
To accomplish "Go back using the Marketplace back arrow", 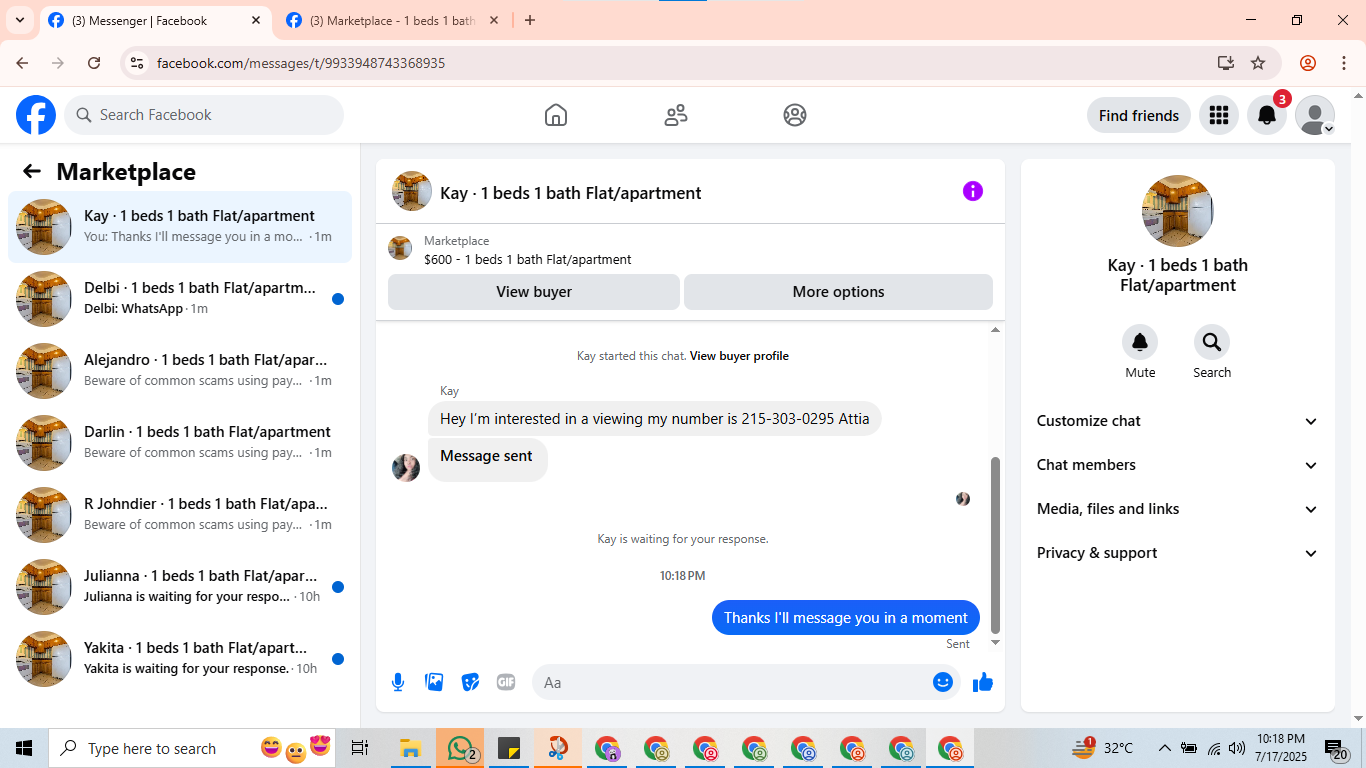I will (x=32, y=171).
